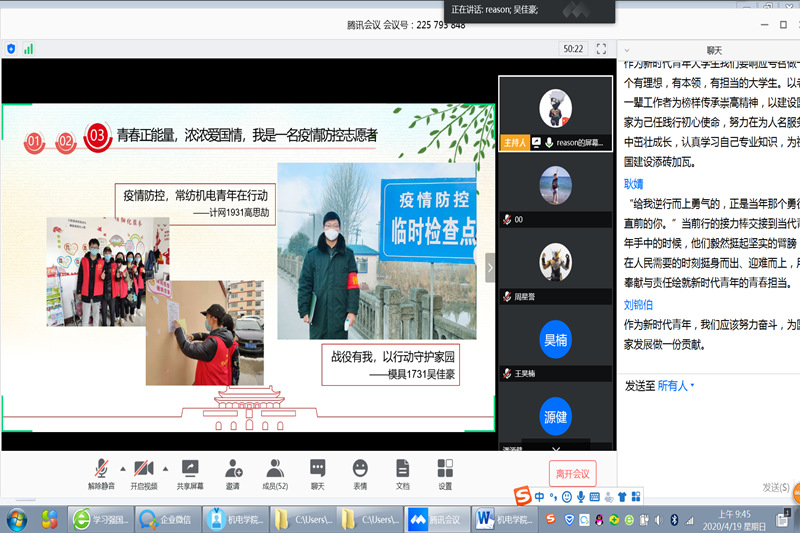The width and height of the screenshot is (800, 533).
Task: Open video options arrow beside camera
Action: [165, 468]
